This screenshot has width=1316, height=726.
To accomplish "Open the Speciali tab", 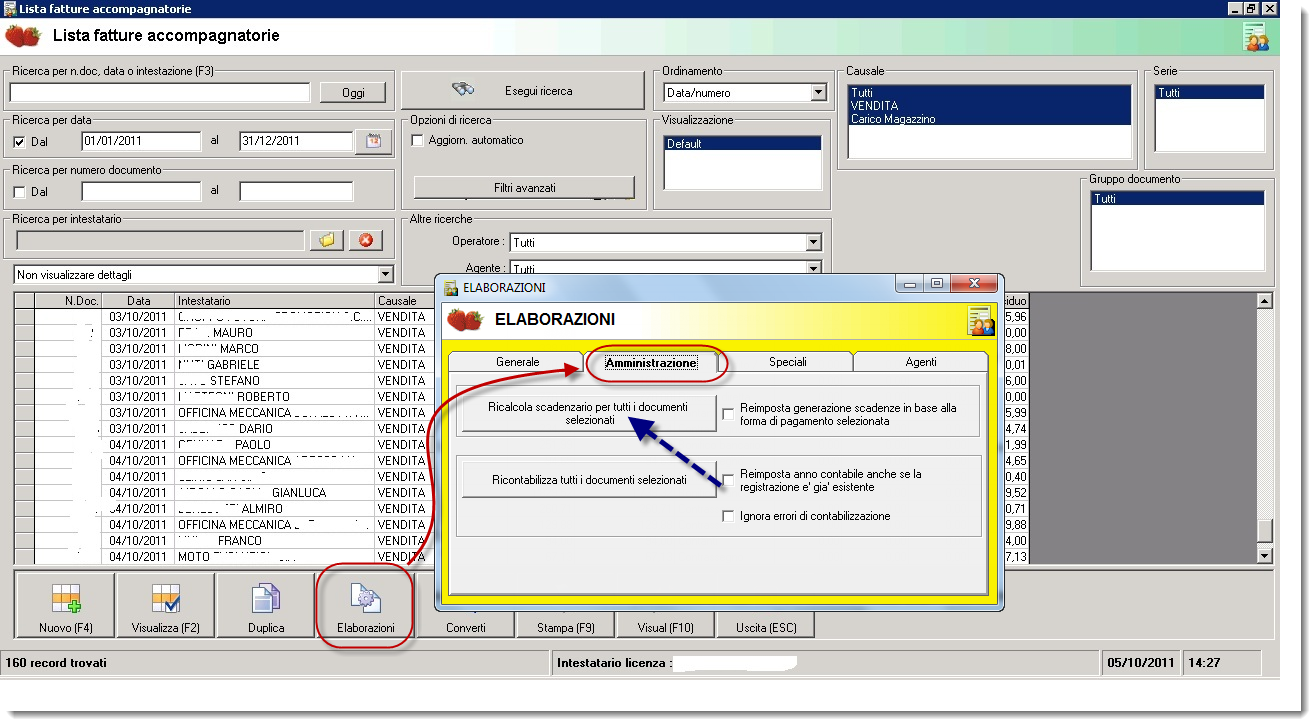I will click(x=788, y=362).
